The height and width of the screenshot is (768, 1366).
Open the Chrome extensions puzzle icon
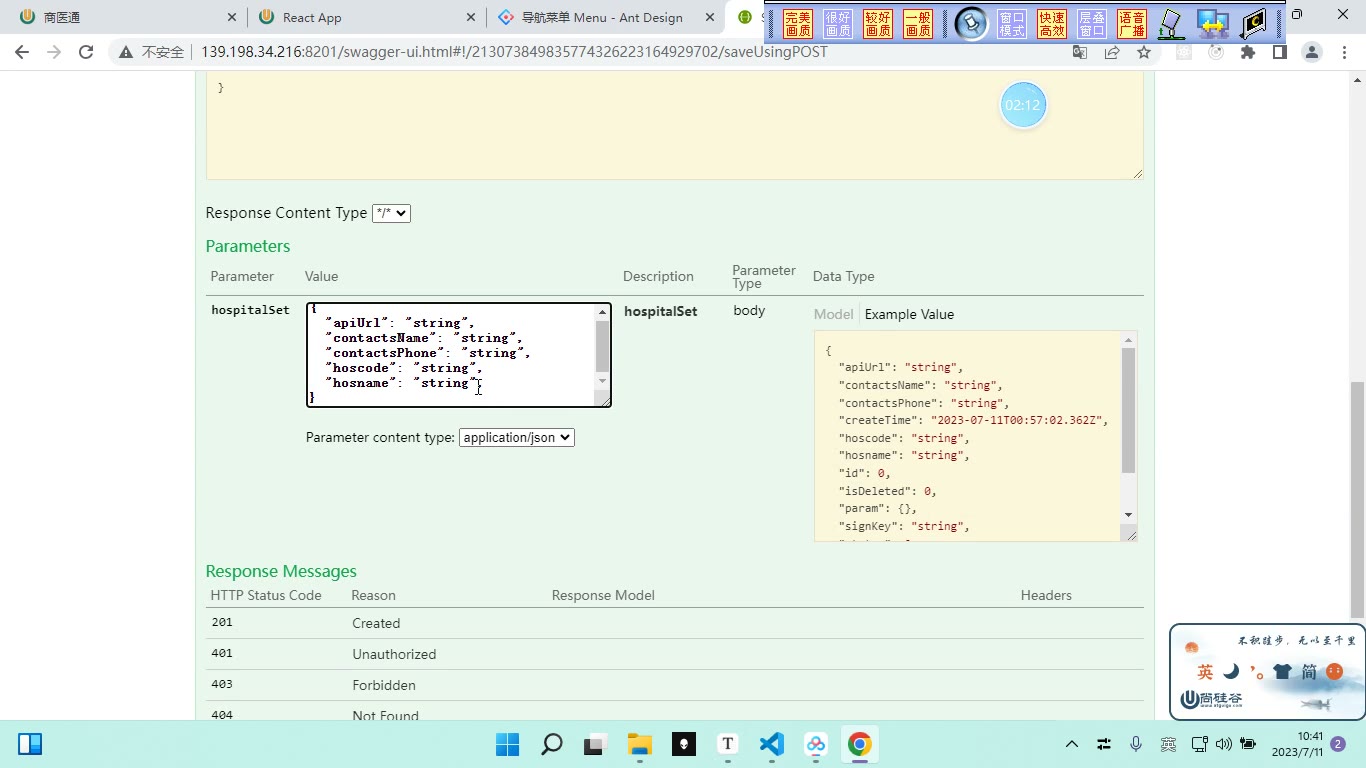click(1248, 52)
